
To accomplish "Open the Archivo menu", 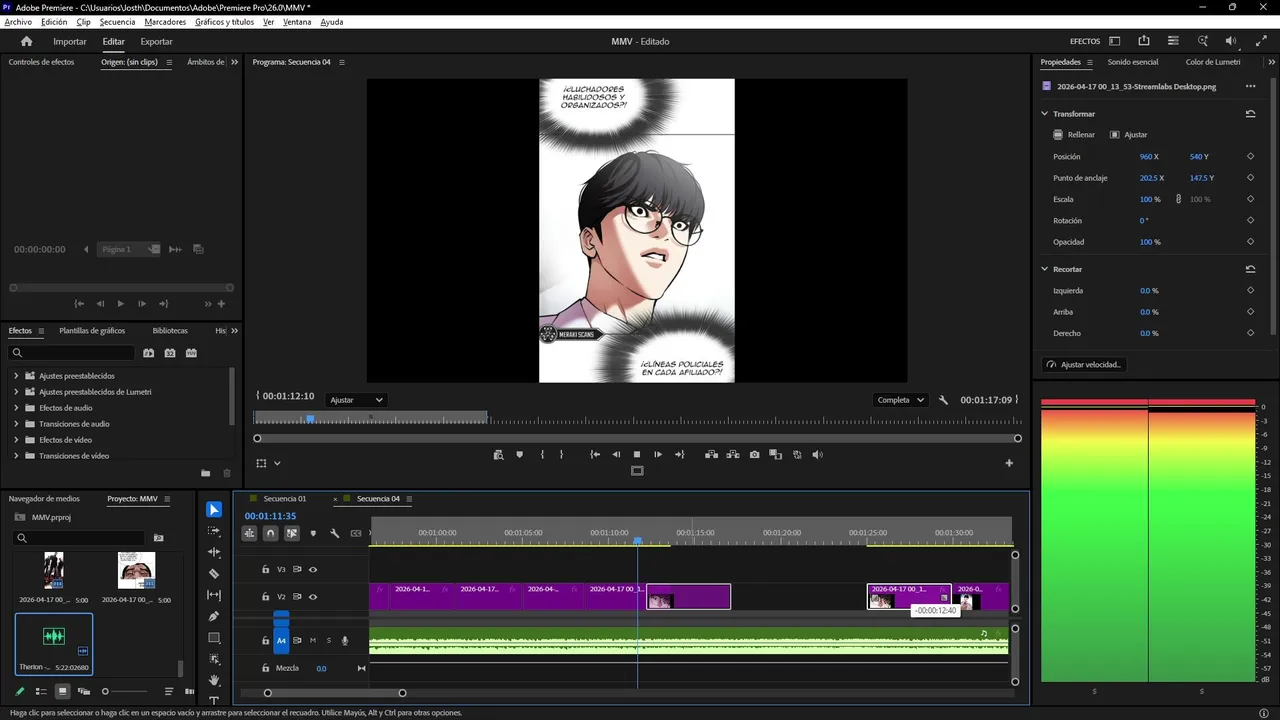I will (18, 22).
